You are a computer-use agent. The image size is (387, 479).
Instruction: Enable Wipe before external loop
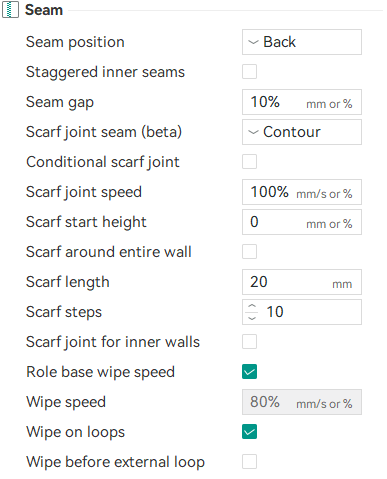(249, 462)
